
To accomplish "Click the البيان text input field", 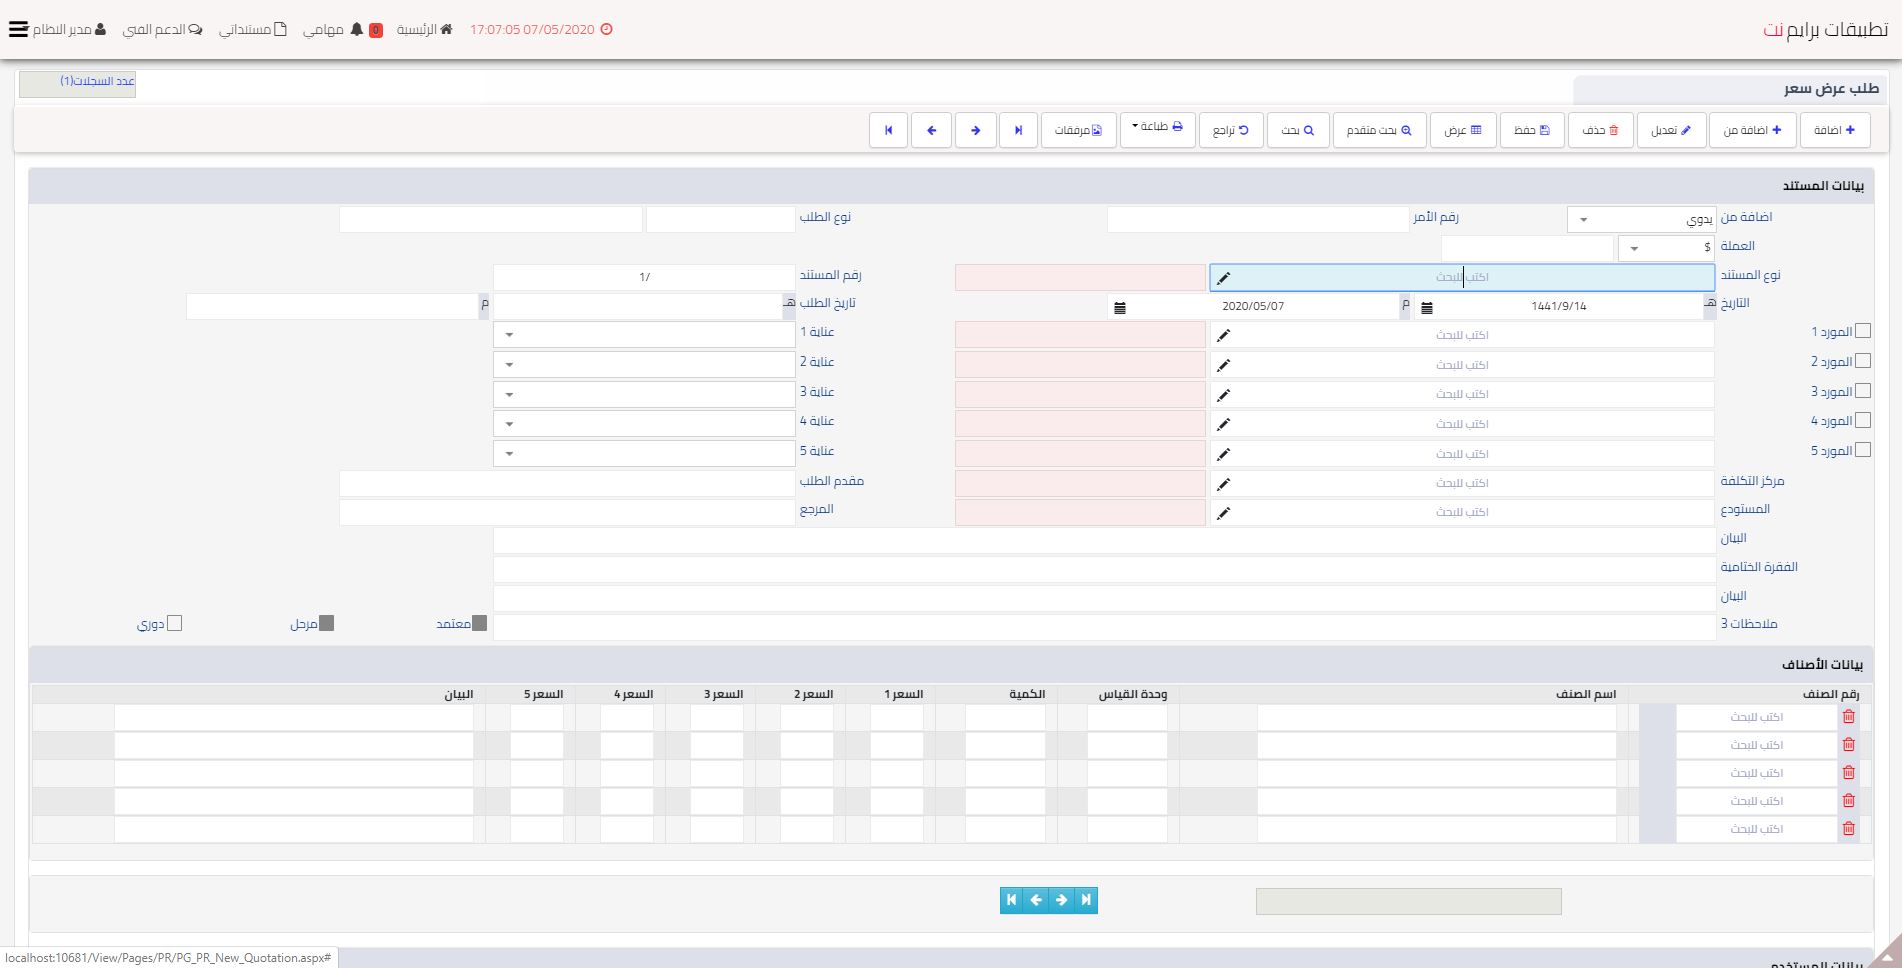I will point(1104,540).
